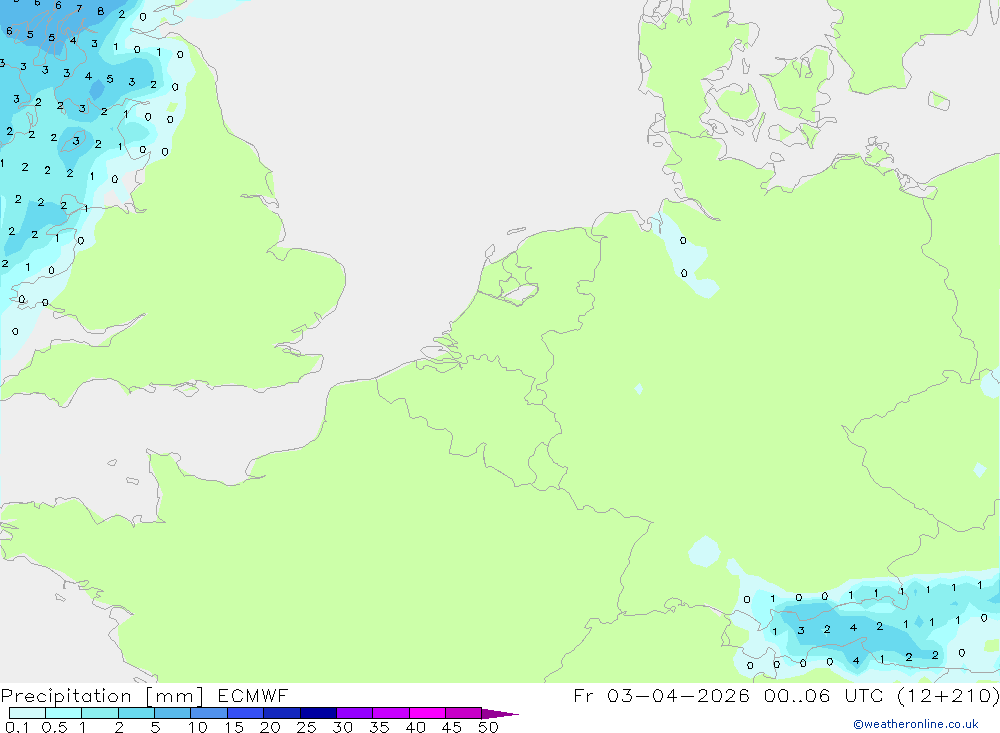Click the date '03-04-2026' in the caption
This screenshot has width=1000, height=733.
coord(678,695)
